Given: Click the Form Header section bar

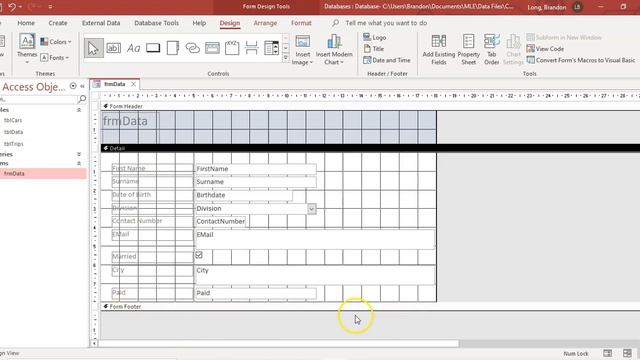Looking at the screenshot, I should tap(370, 107).
